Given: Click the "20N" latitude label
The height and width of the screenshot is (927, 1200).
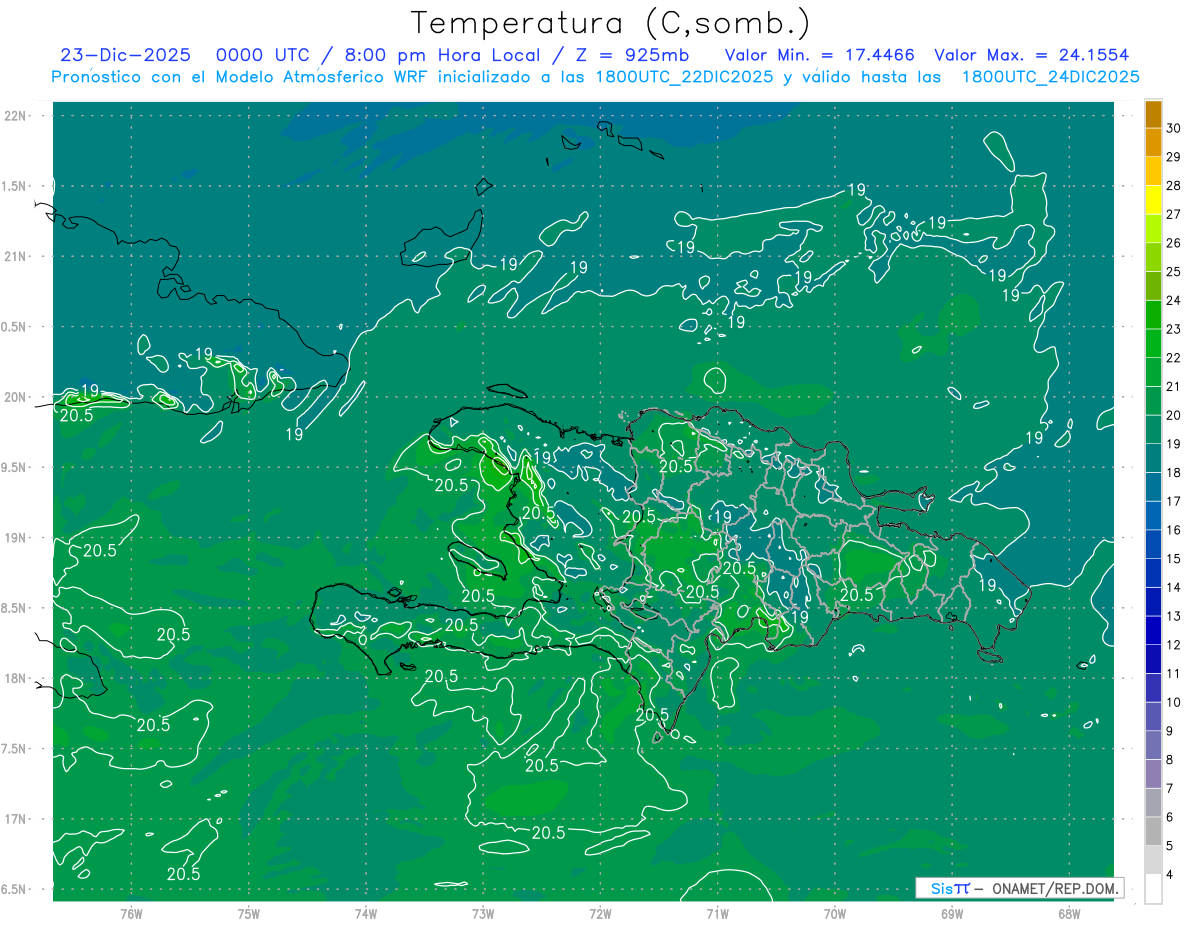Looking at the screenshot, I should pyautogui.click(x=16, y=397).
